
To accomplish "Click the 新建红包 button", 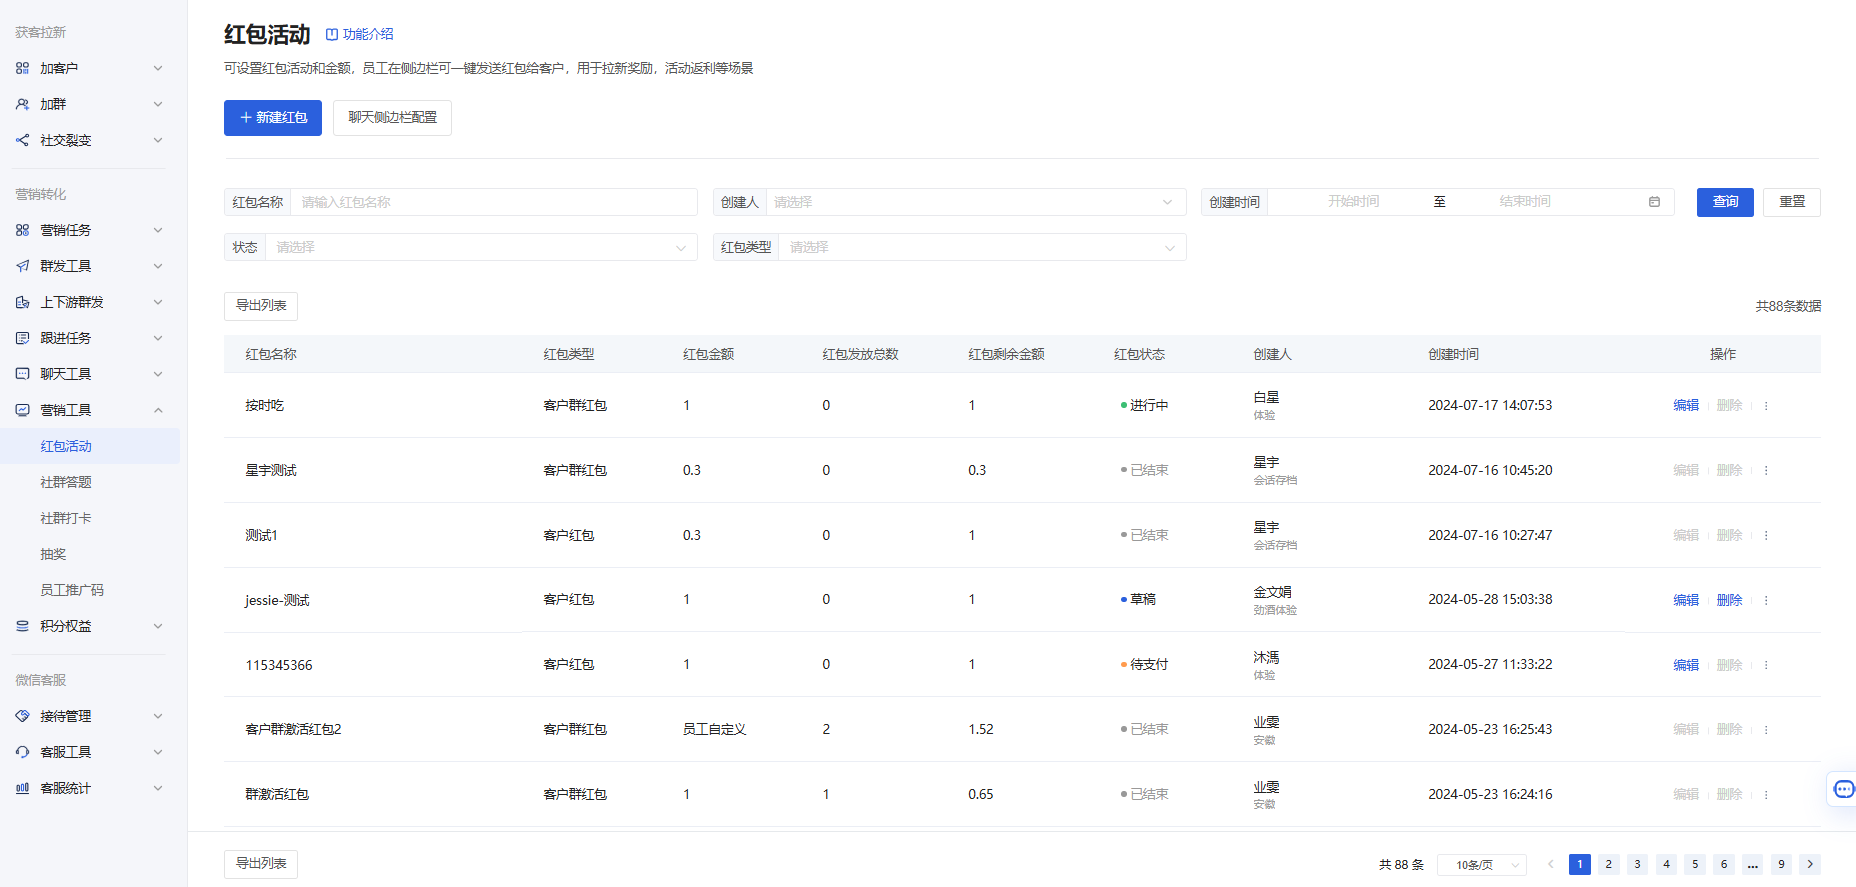I will (273, 118).
